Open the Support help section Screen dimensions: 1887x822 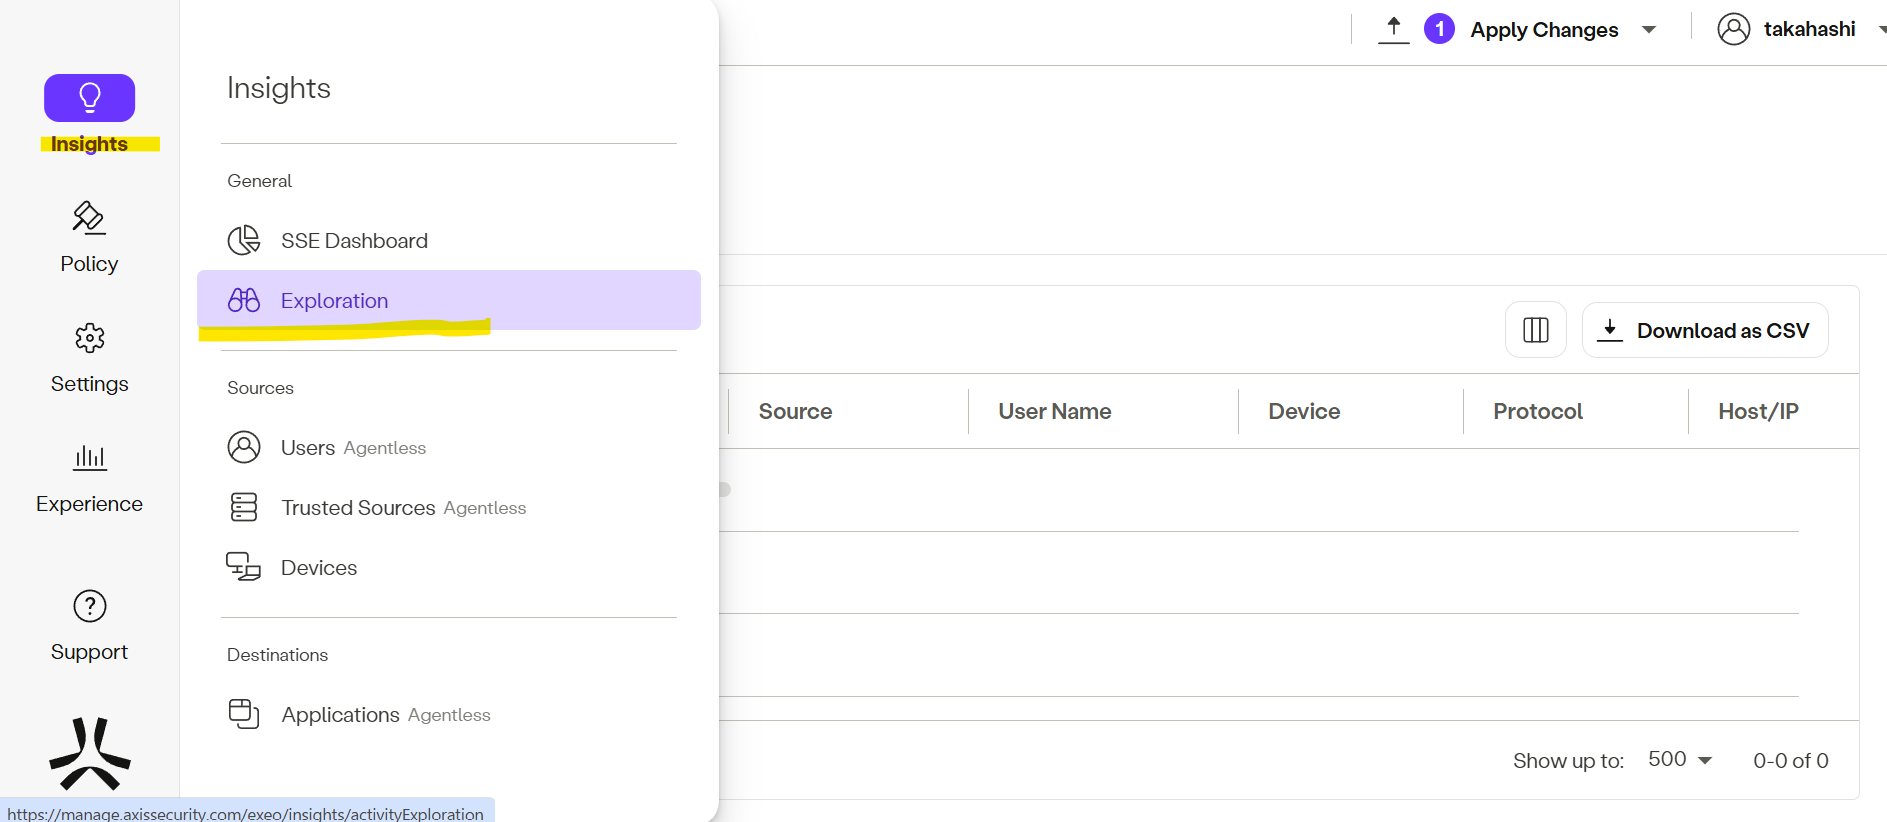point(89,625)
